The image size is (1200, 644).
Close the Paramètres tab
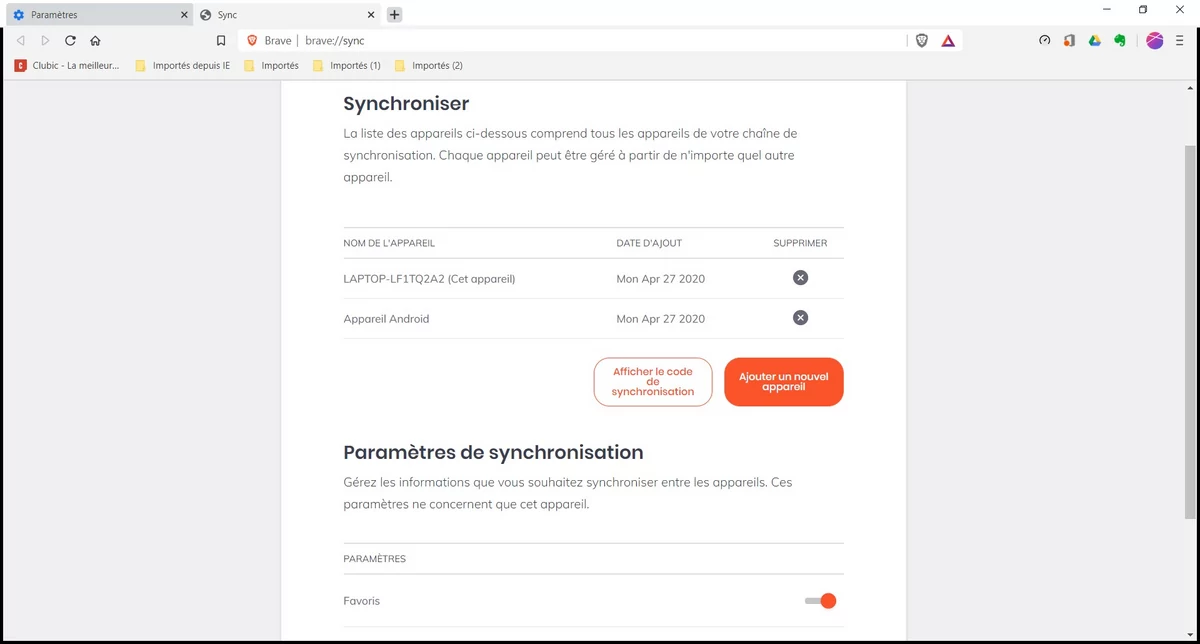pos(184,15)
